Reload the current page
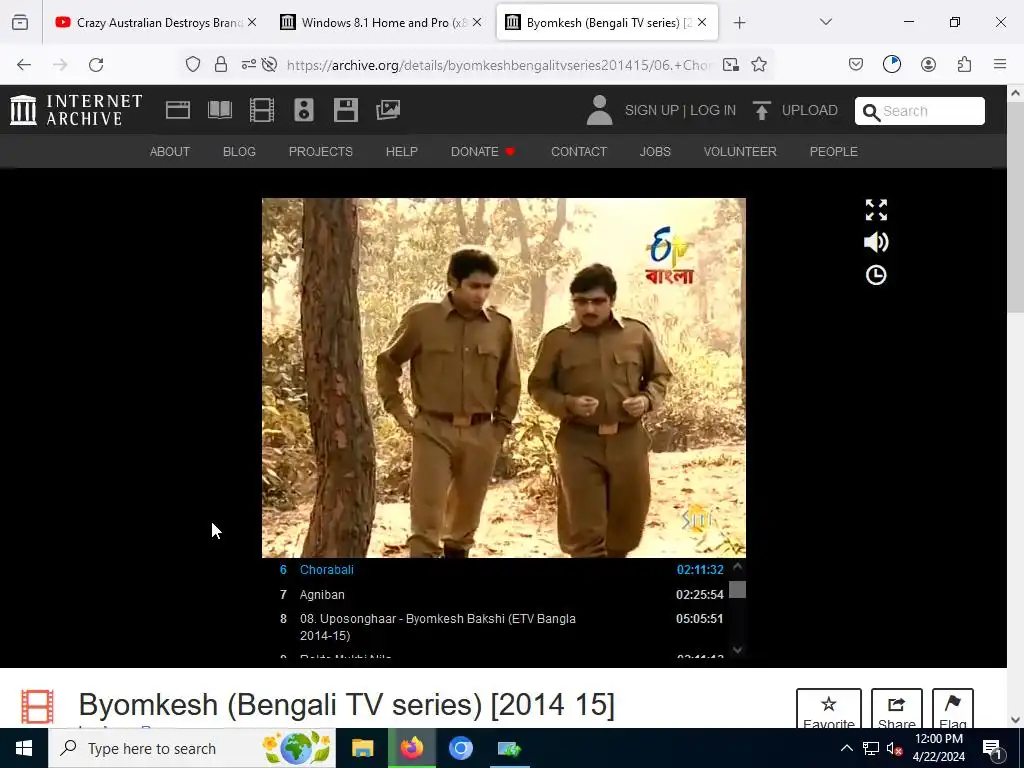1024x768 pixels. coord(96,64)
